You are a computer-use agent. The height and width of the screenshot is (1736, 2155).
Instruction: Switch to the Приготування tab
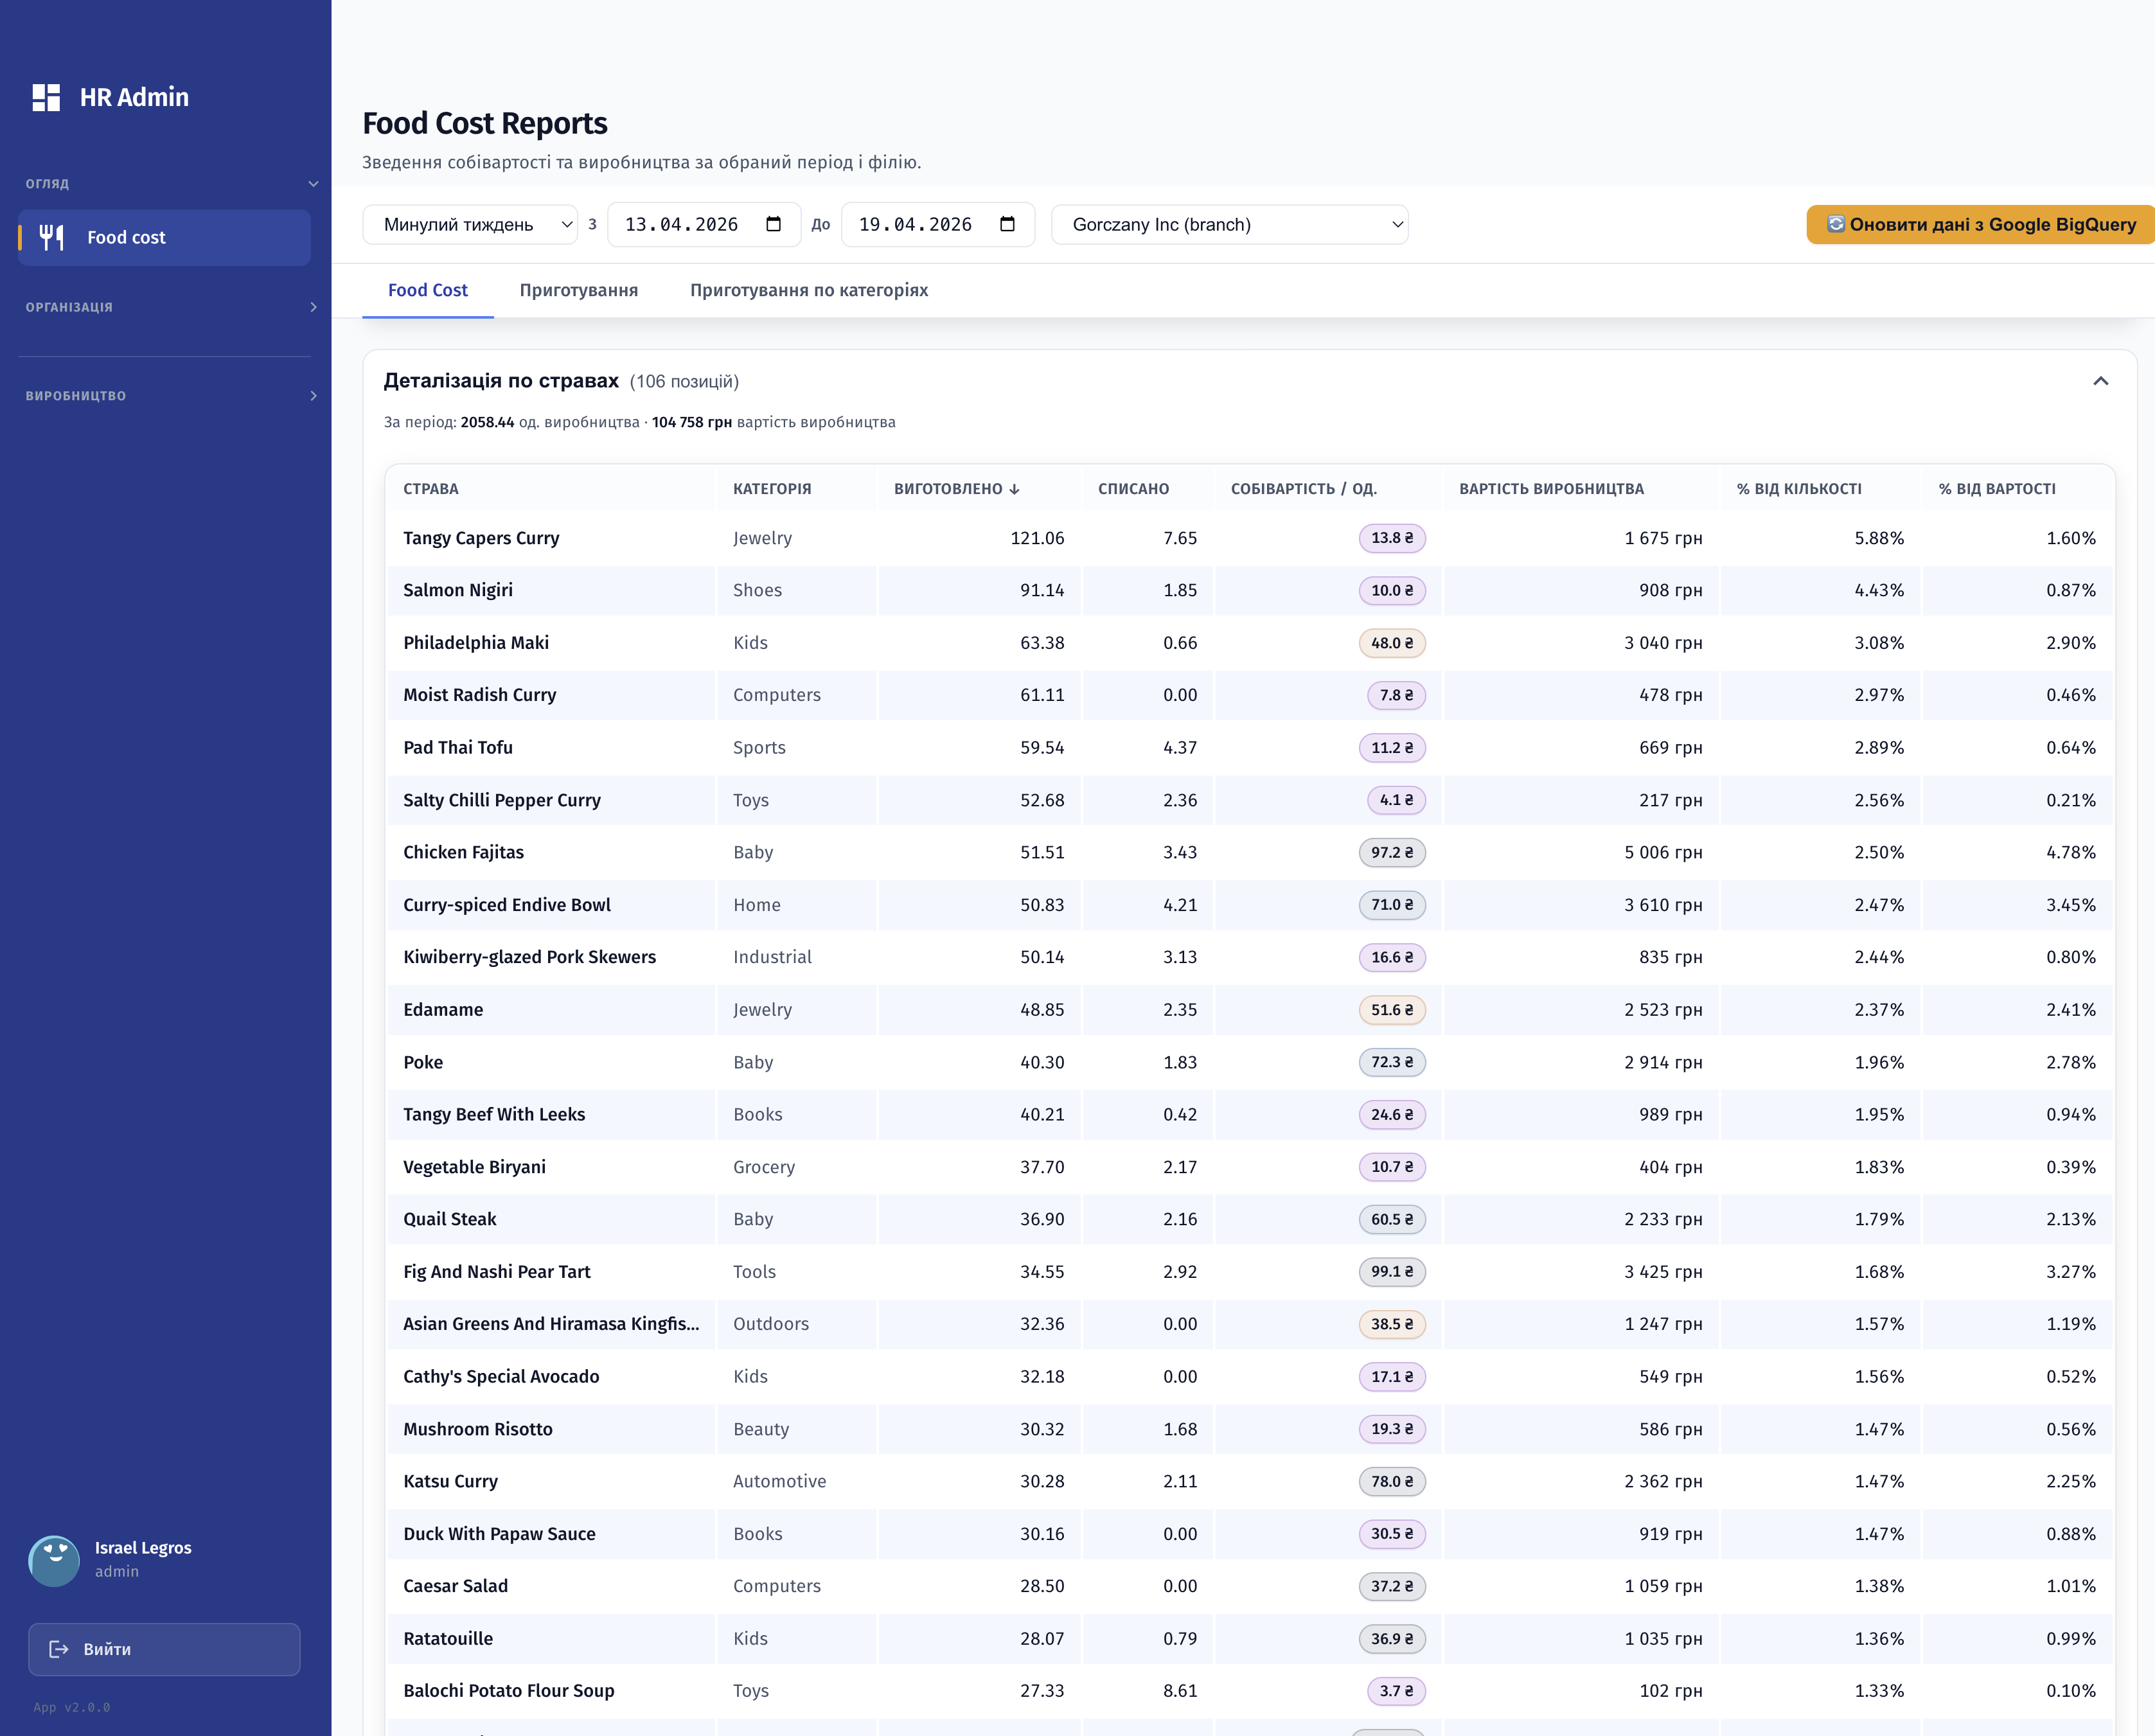tap(579, 290)
